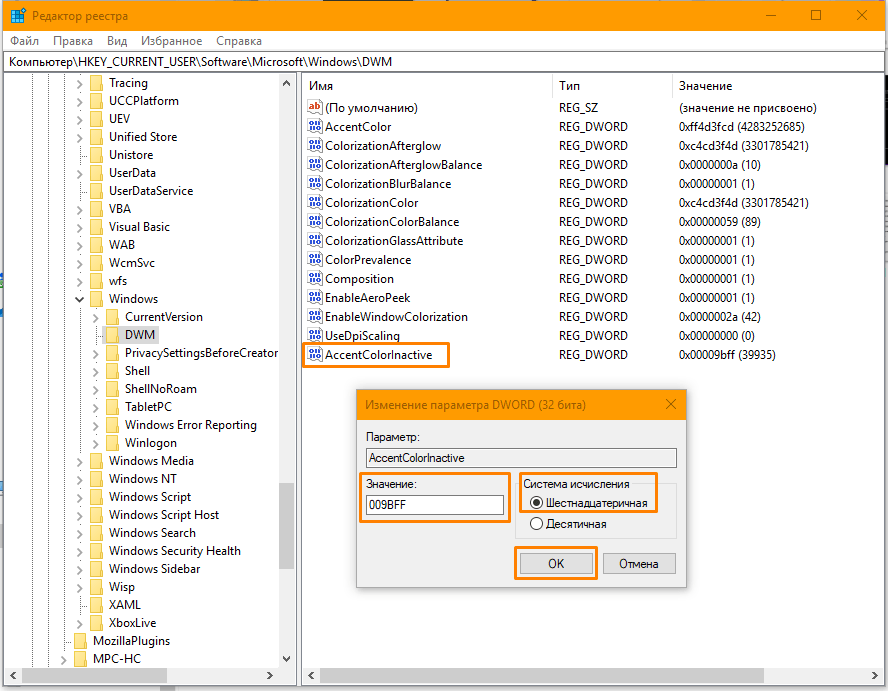
Task: Click the AccentColor DWORD value icon
Action: click(315, 127)
